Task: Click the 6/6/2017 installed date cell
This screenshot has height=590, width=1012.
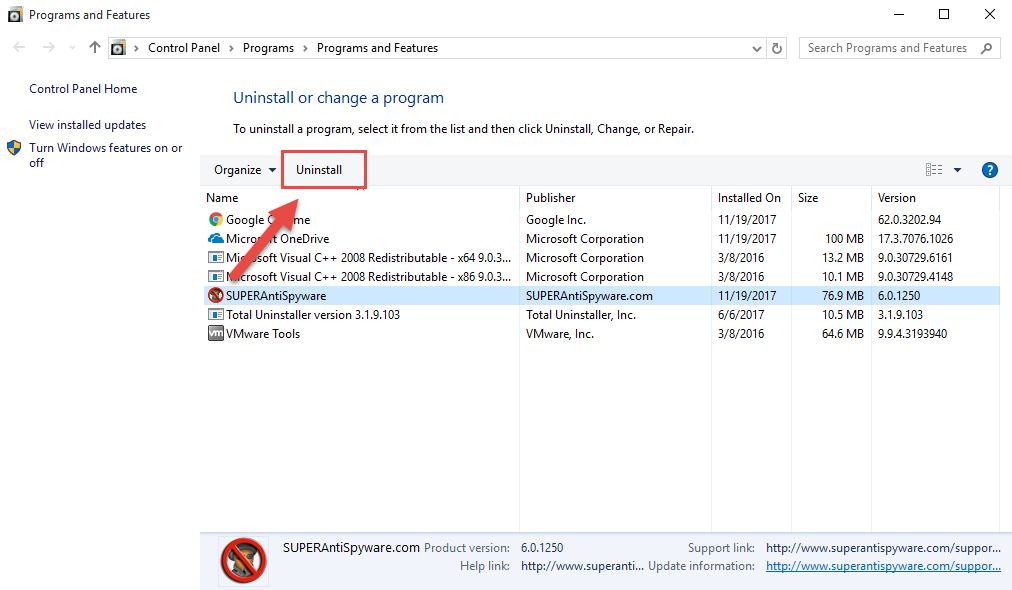Action: click(741, 314)
